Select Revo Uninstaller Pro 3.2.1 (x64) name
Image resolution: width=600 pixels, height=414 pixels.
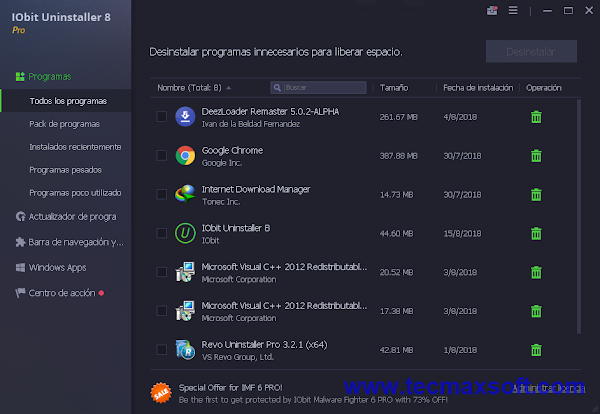(264, 345)
